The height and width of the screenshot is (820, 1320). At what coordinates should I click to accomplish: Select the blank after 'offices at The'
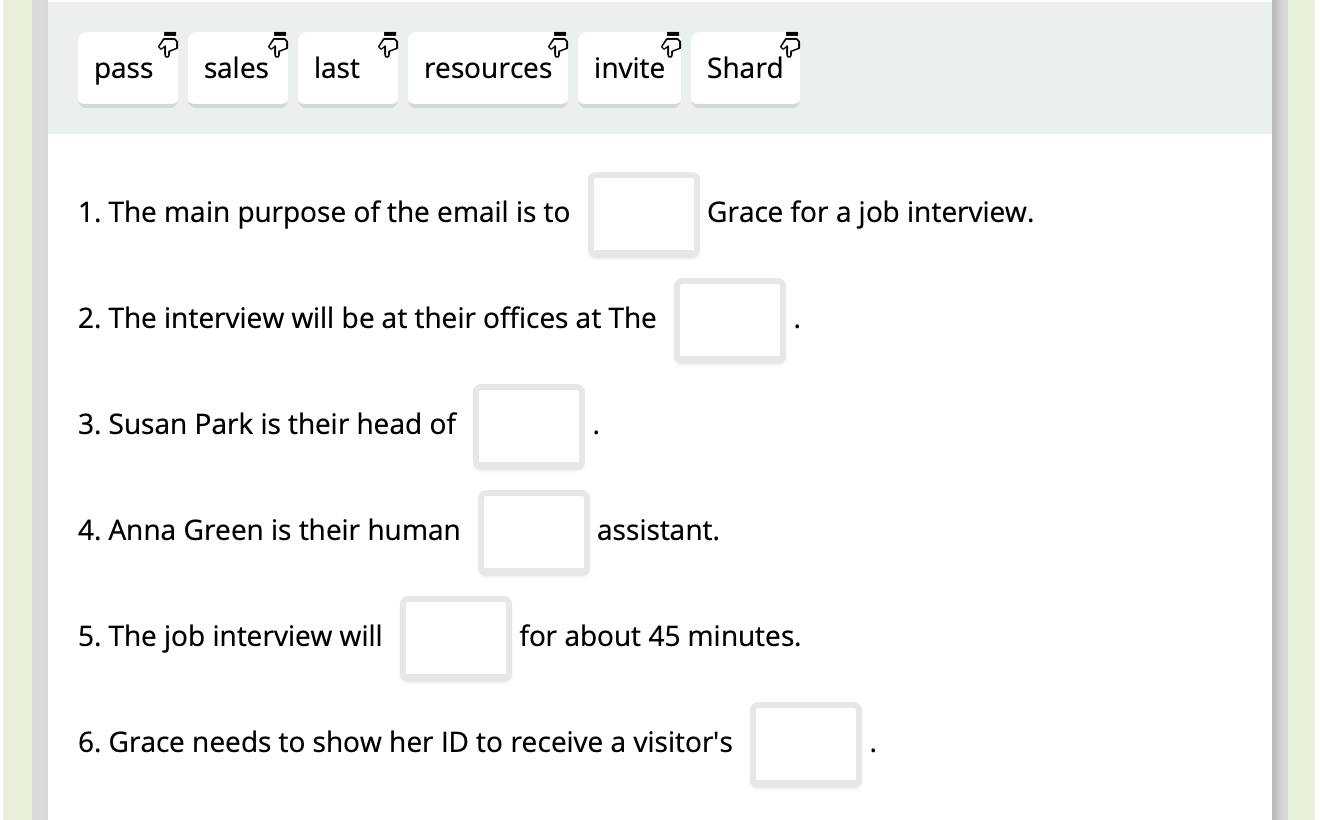point(729,320)
